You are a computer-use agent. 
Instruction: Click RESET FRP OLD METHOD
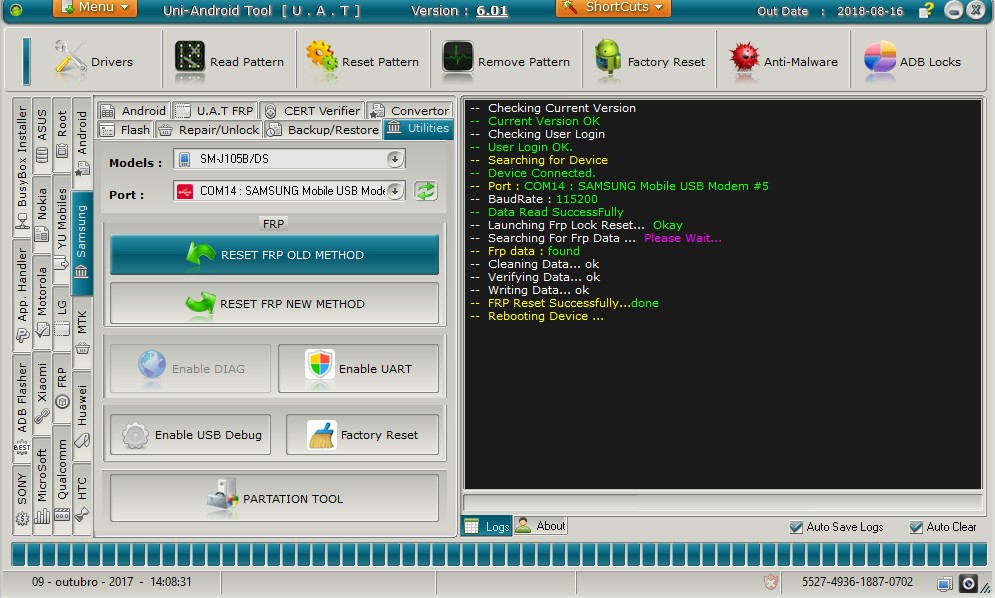click(x=274, y=255)
